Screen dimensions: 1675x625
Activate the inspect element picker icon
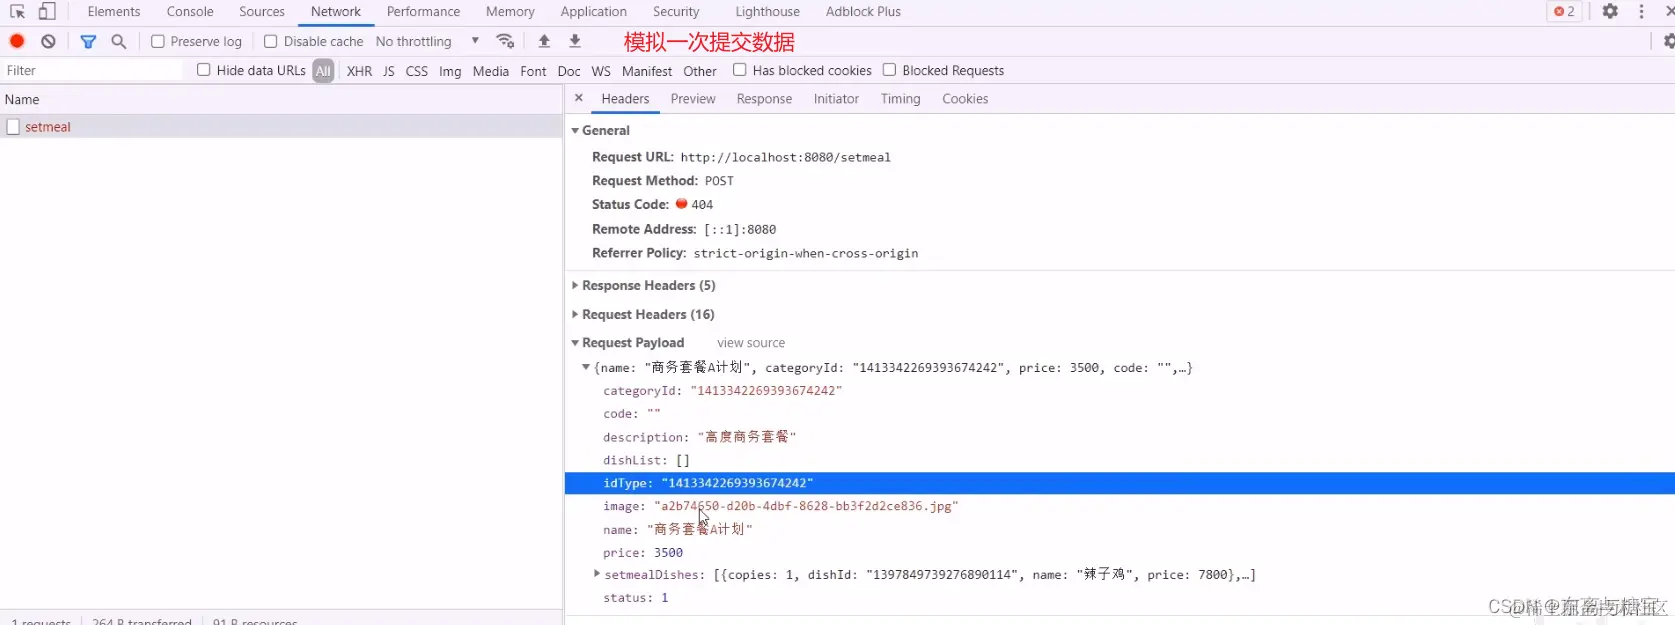pos(17,12)
